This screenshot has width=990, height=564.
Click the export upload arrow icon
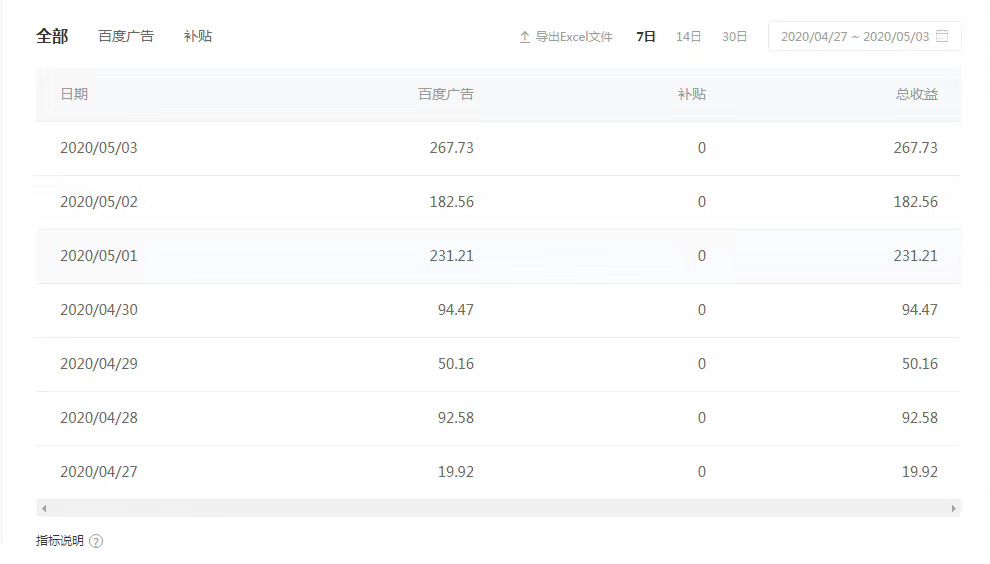click(524, 37)
